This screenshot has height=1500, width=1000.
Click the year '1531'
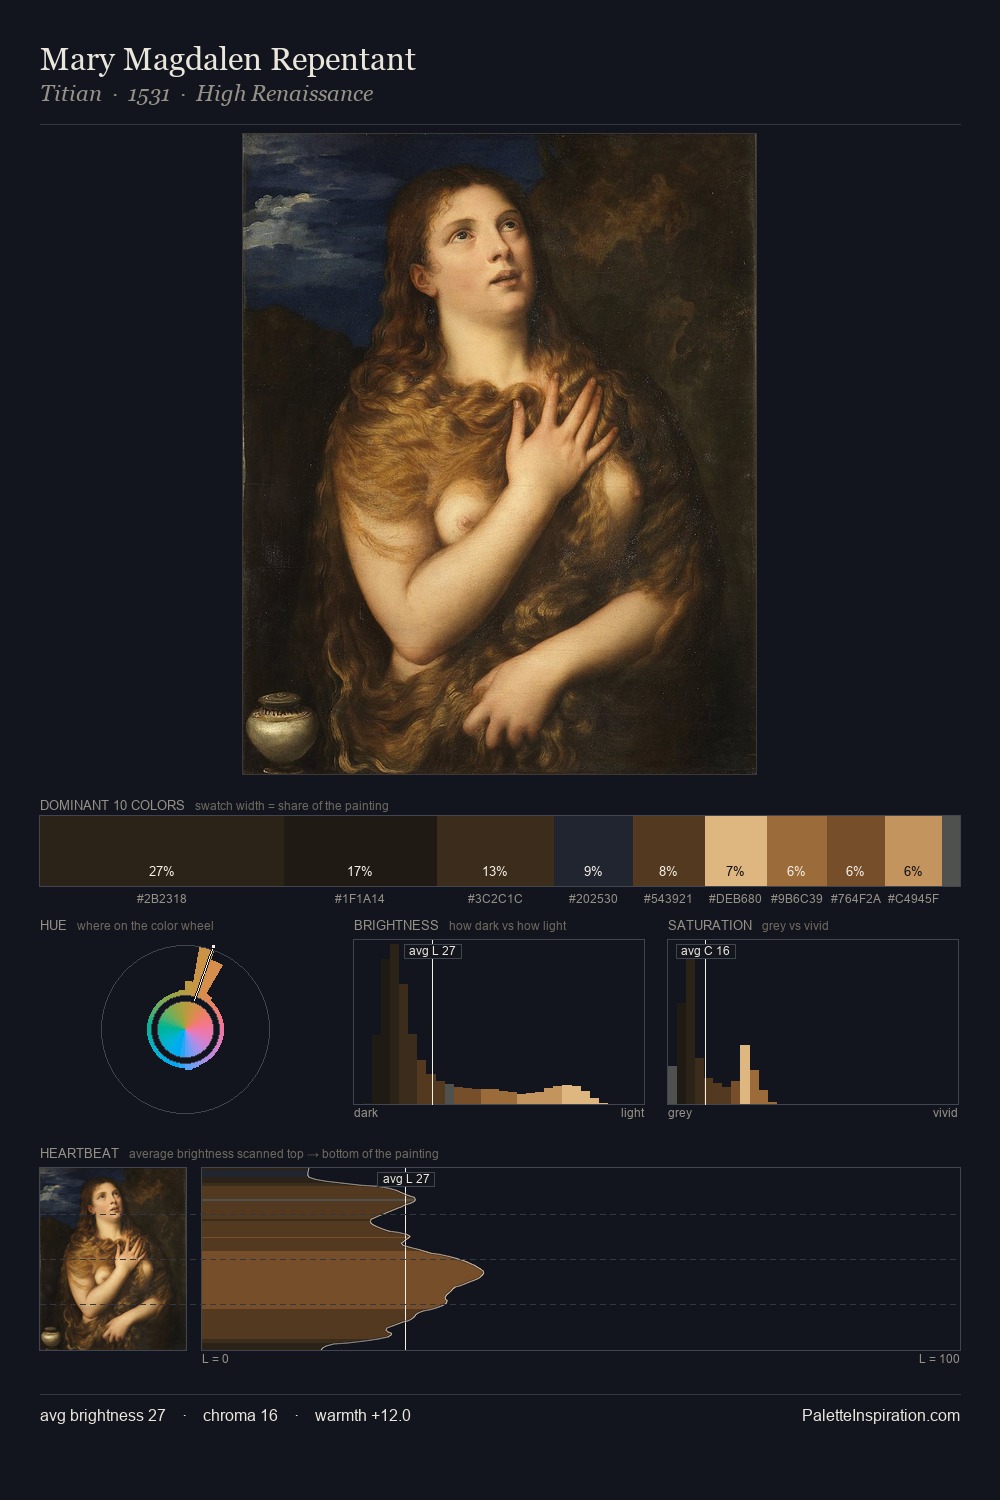(149, 94)
